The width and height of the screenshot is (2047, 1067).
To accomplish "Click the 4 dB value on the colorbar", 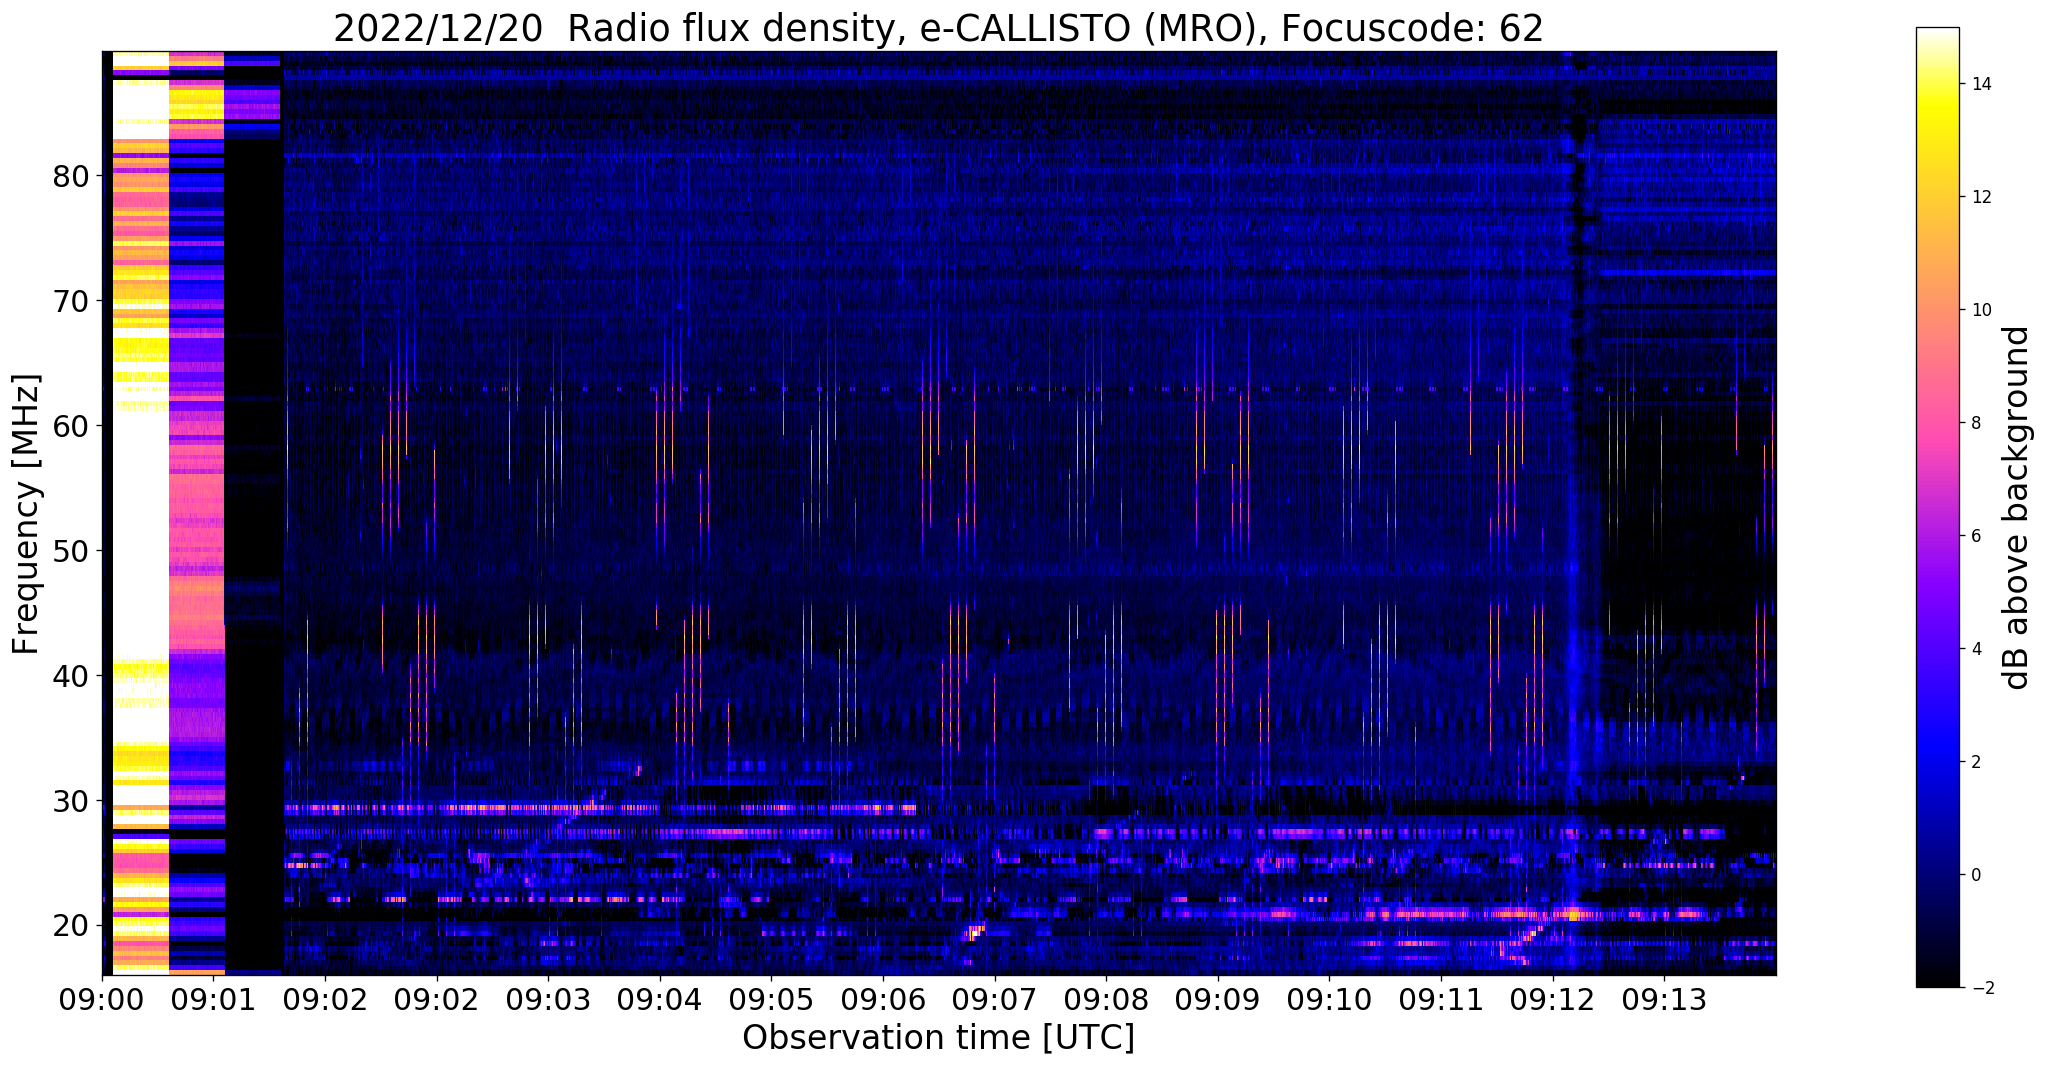I will pos(1975,649).
